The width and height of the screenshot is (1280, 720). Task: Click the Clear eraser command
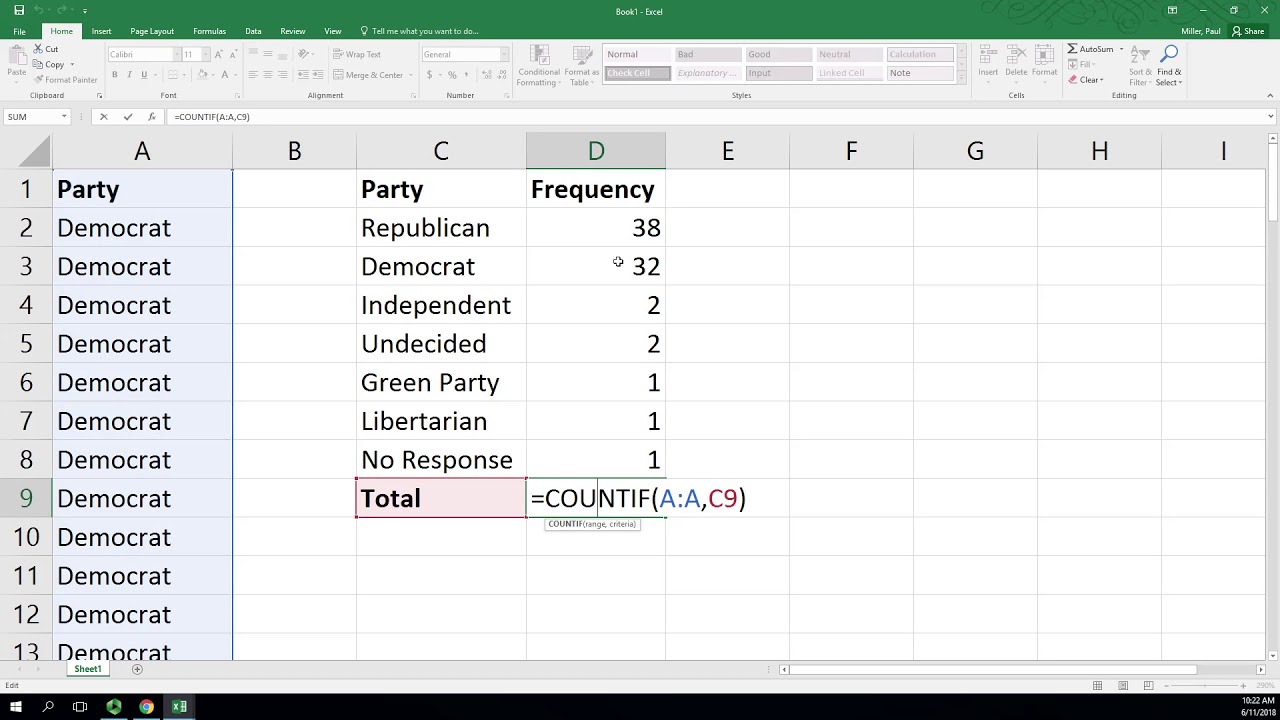[1086, 80]
